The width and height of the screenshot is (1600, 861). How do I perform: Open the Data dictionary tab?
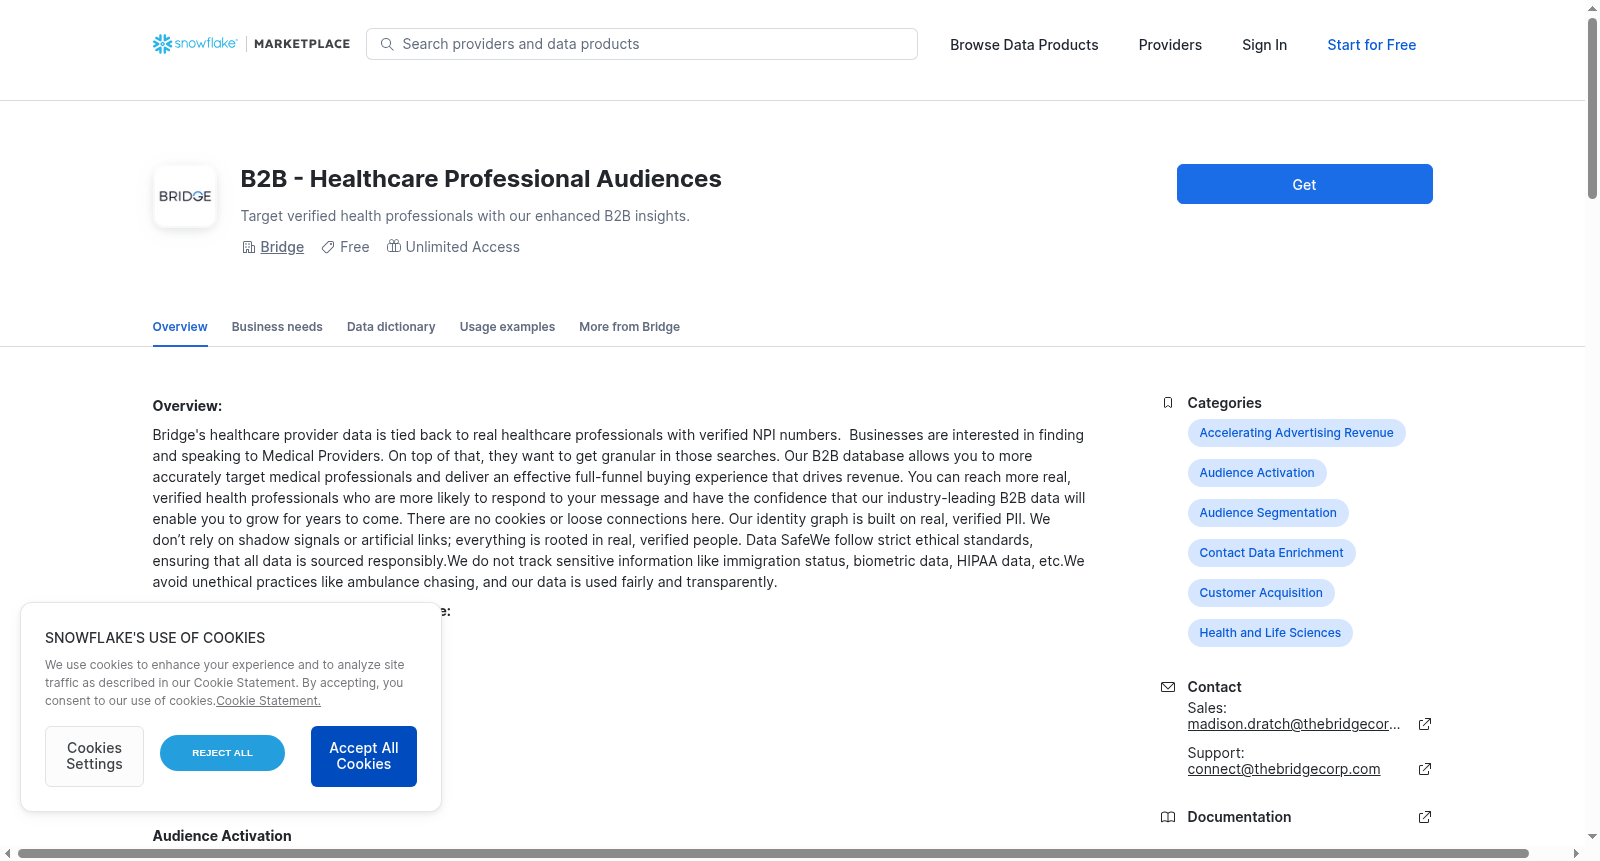pos(391,327)
